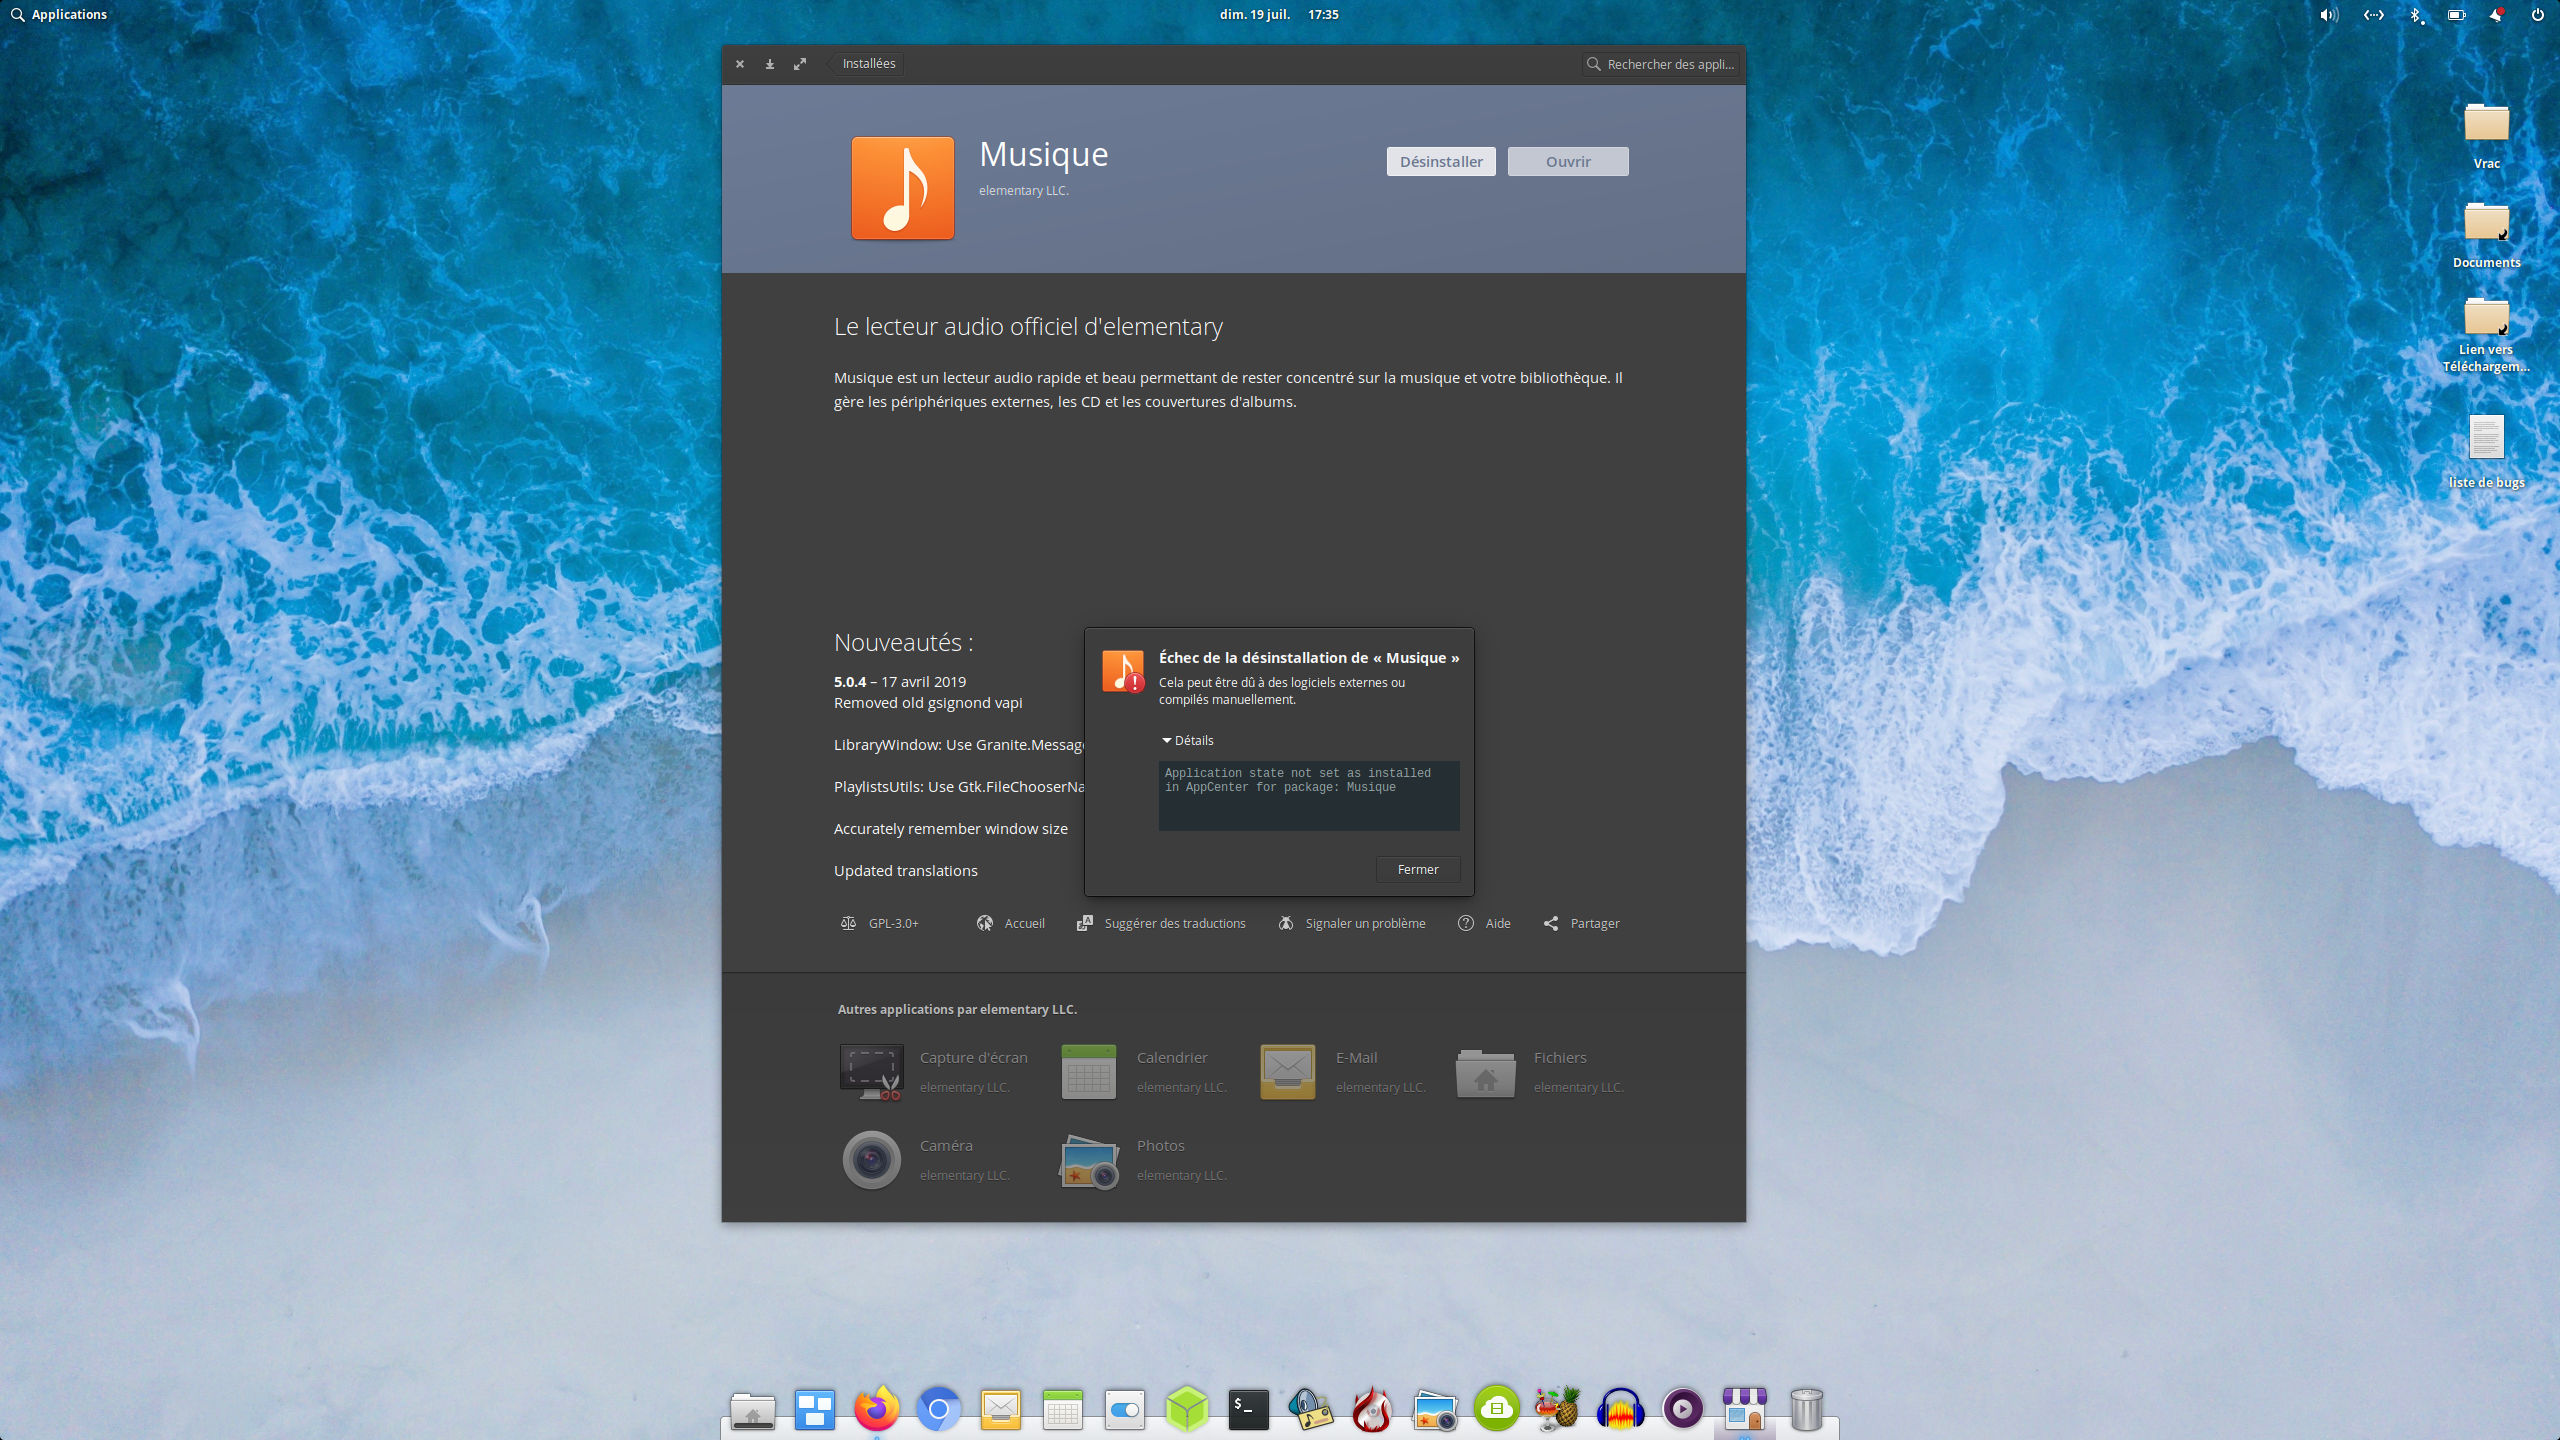Open Fichiers app entry
Viewport: 2560px width, 1440px height.
tap(1540, 1071)
